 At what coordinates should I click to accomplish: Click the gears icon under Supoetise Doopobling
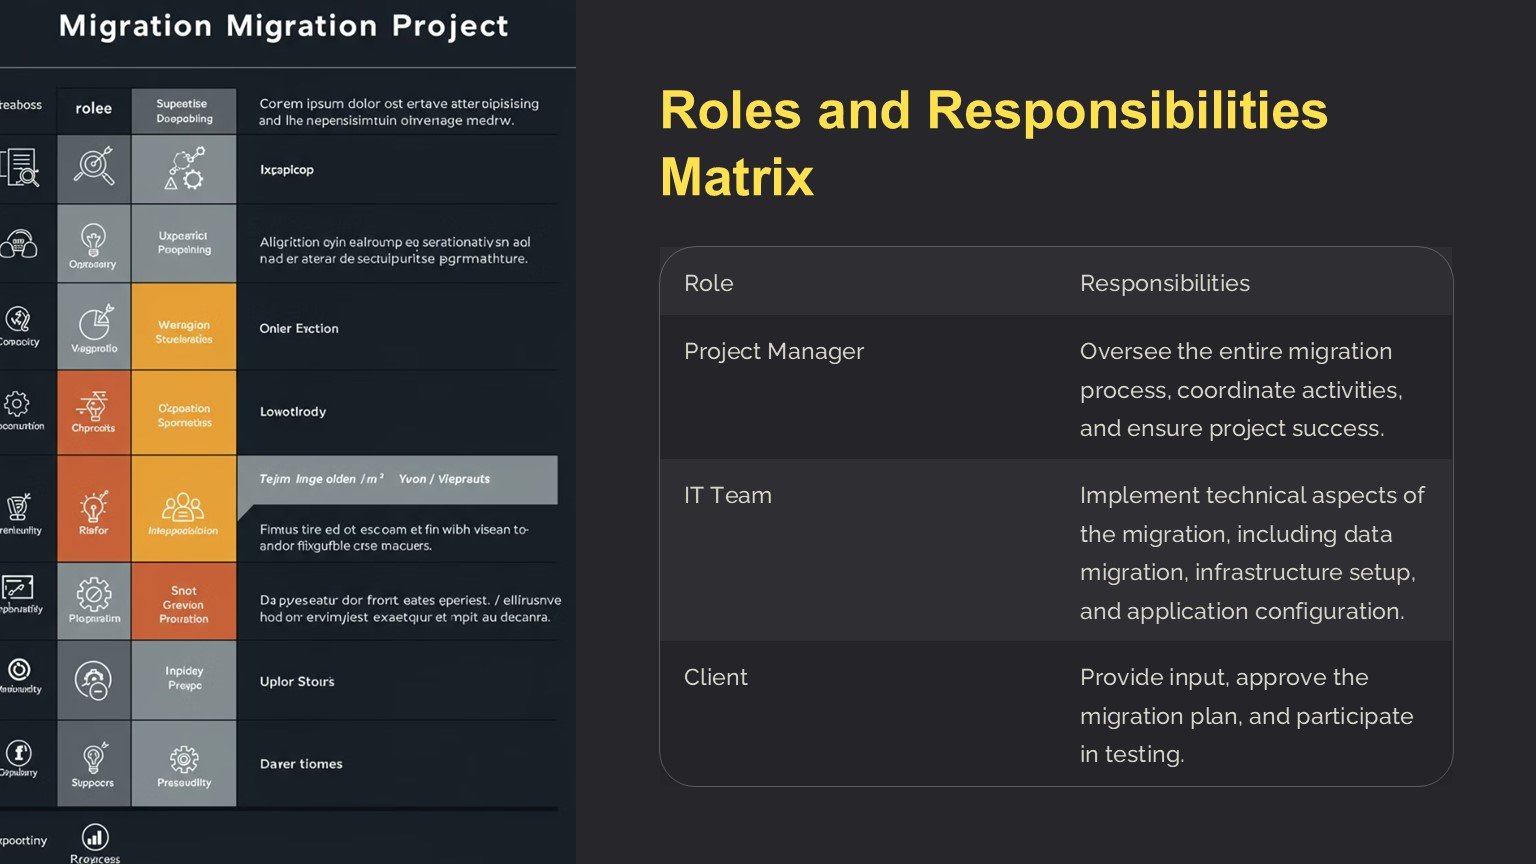point(184,168)
